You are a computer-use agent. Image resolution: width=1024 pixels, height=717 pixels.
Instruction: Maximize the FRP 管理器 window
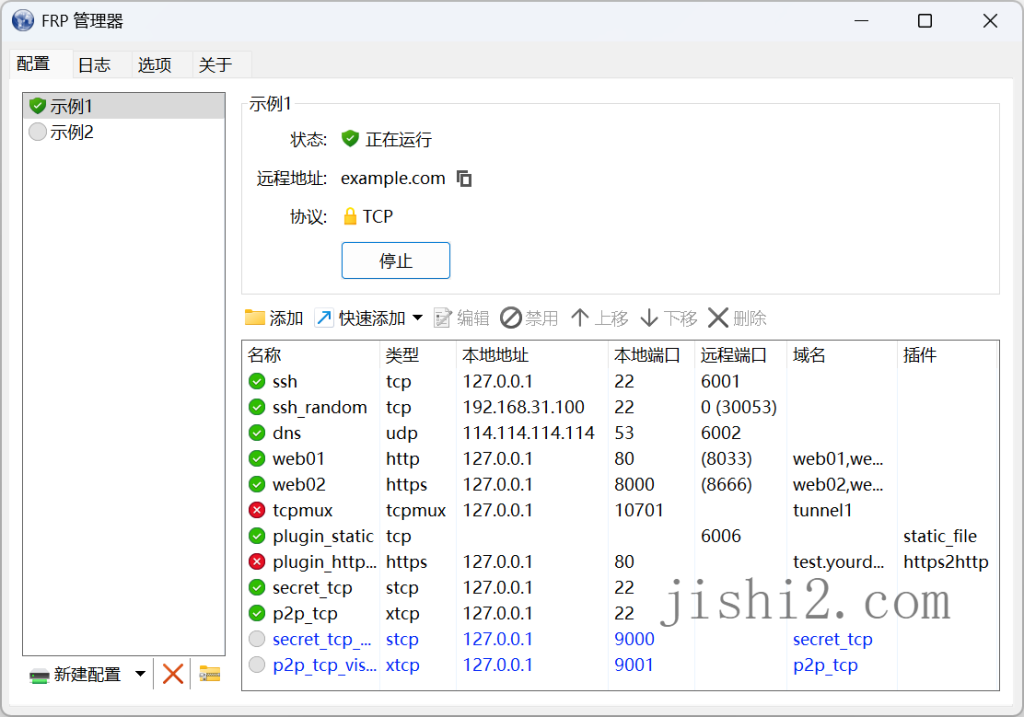[925, 21]
